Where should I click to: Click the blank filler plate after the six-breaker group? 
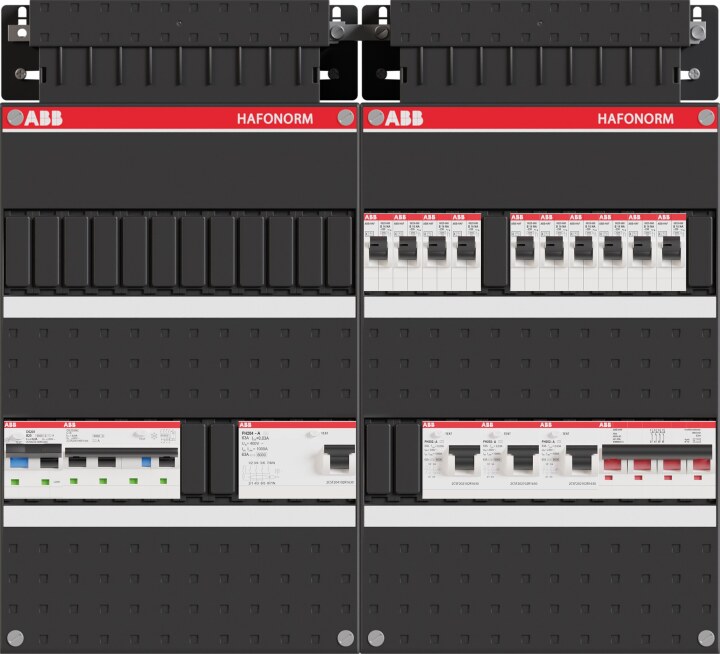(701, 252)
